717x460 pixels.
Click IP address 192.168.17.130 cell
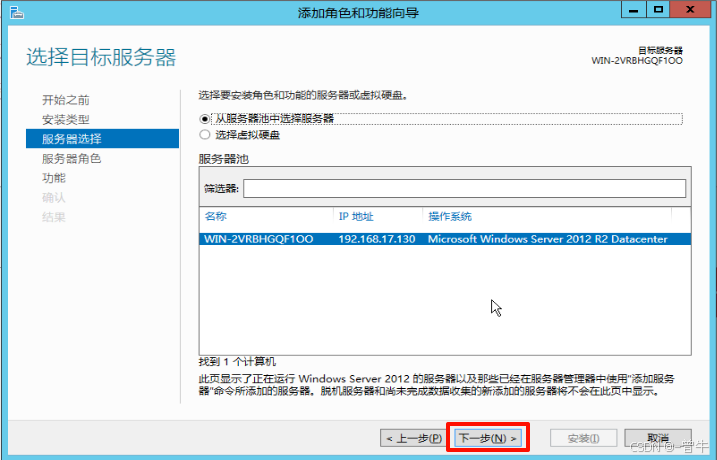point(377,239)
